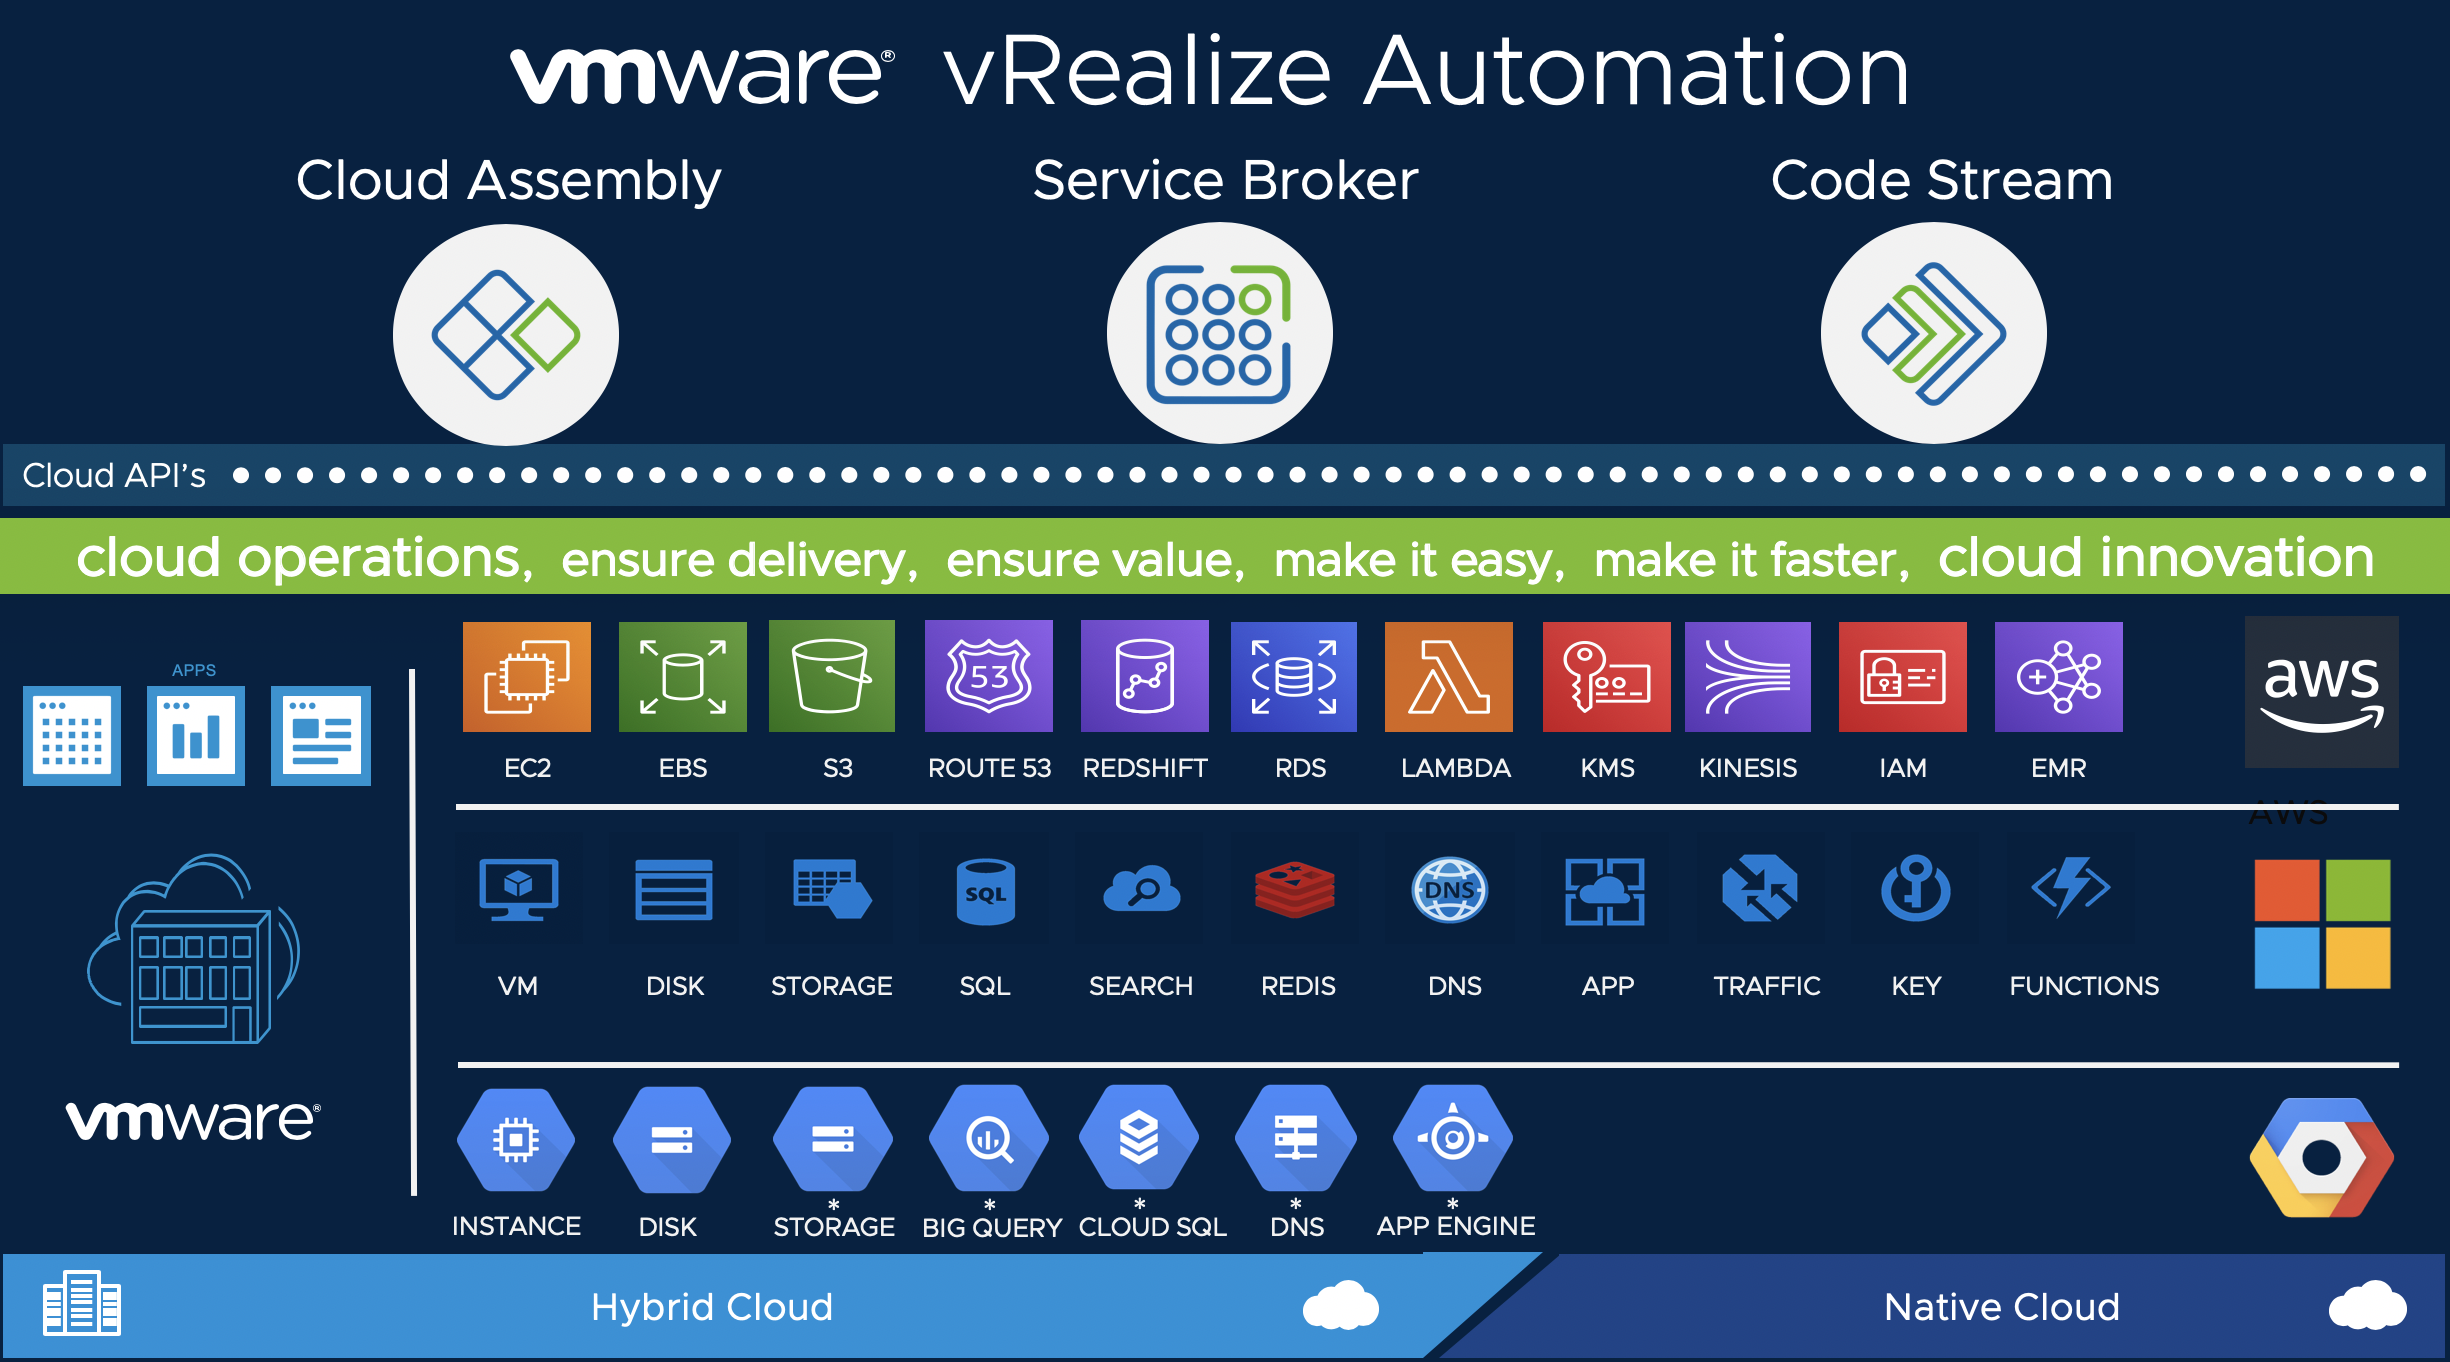
Task: Open the APP ENGINE hexagon icon
Action: (1453, 1137)
